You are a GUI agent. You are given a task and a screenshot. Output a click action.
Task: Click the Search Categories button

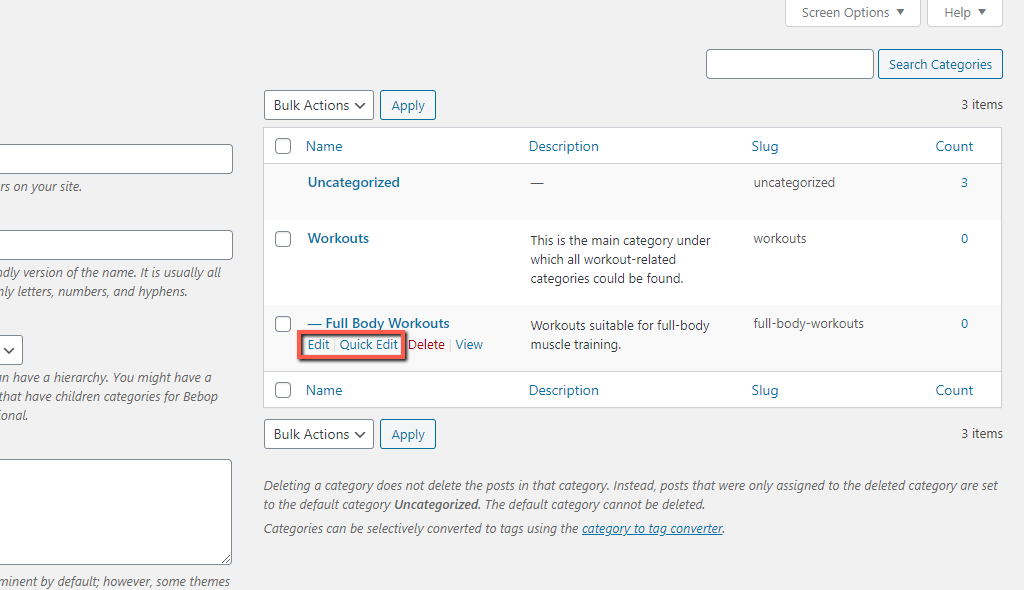click(x=940, y=64)
